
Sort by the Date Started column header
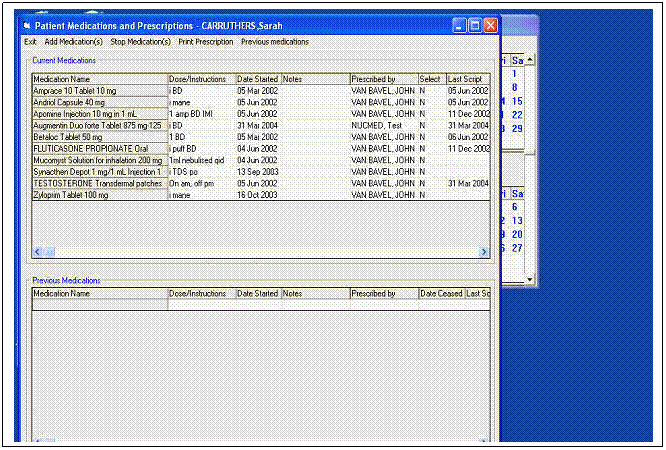coord(257,79)
